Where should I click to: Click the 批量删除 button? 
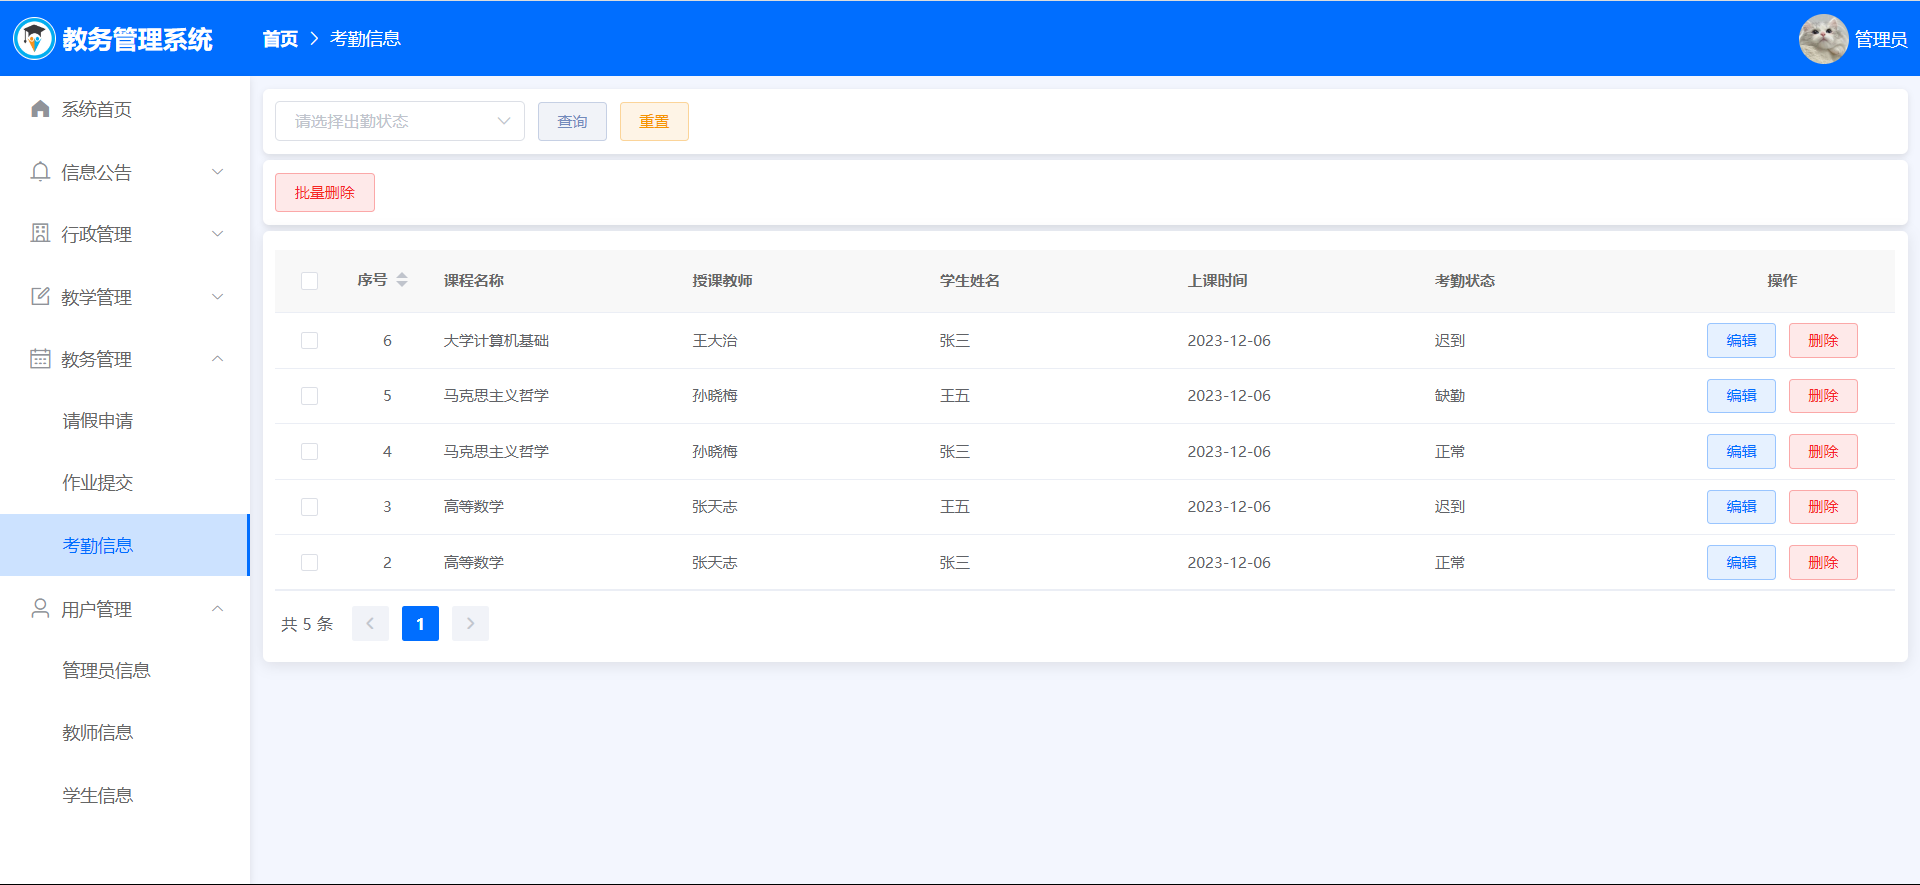[x=325, y=192]
